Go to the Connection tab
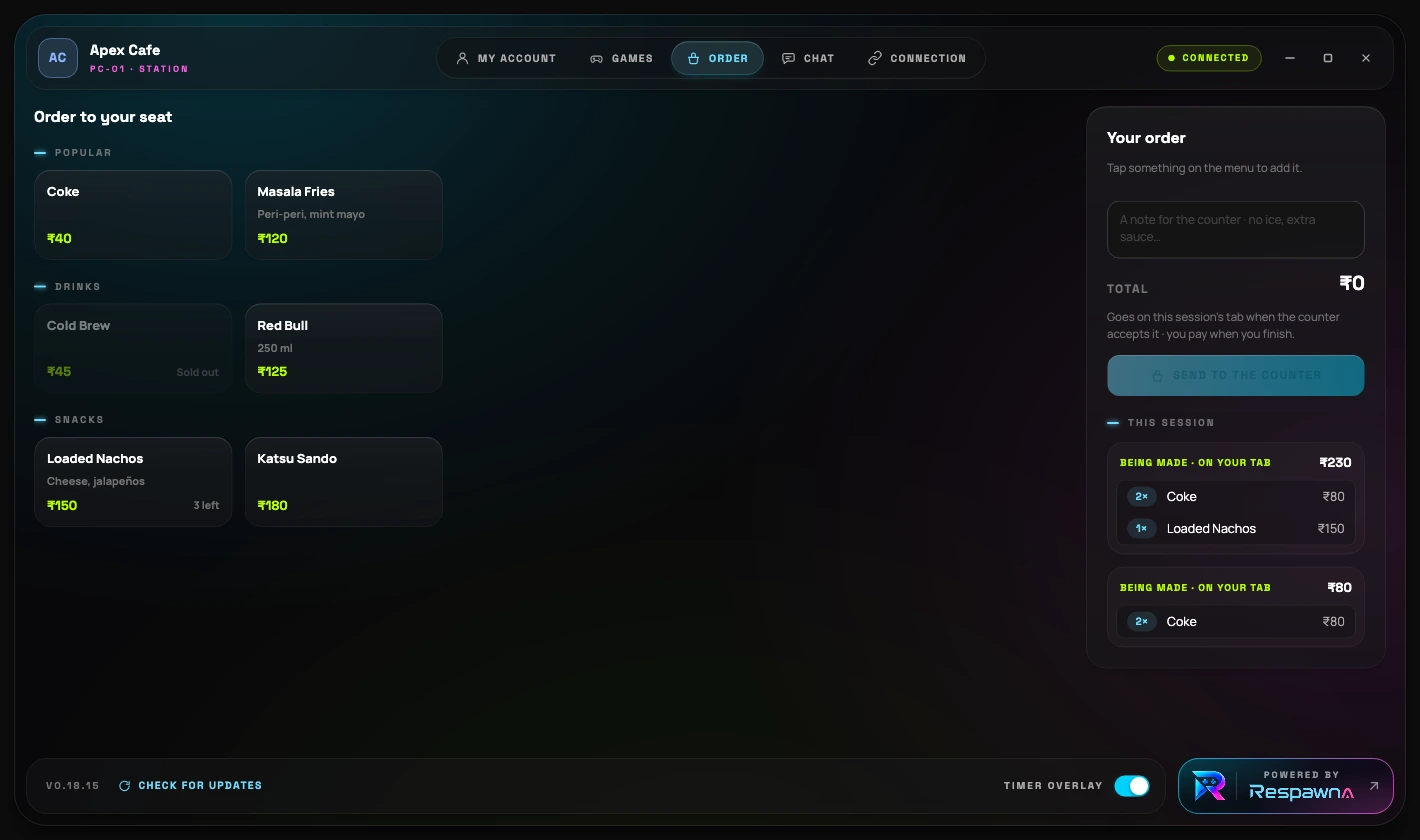The width and height of the screenshot is (1420, 840). point(917,58)
